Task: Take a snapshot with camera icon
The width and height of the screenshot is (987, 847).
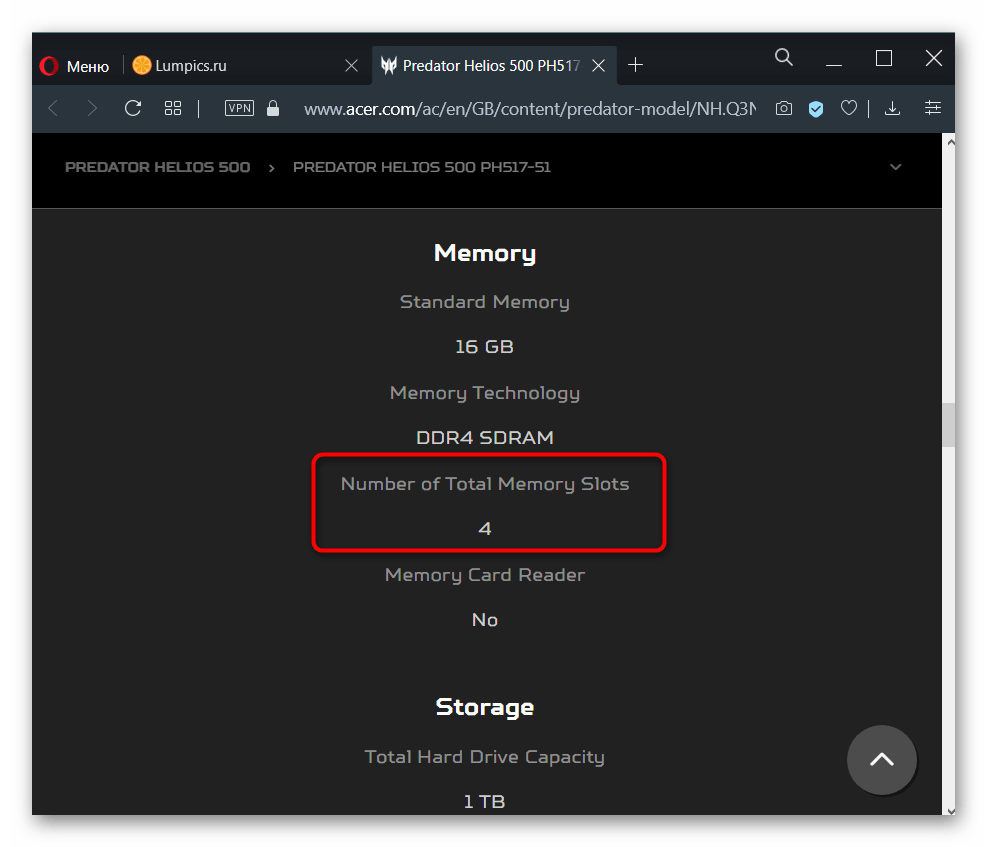Action: [x=784, y=108]
